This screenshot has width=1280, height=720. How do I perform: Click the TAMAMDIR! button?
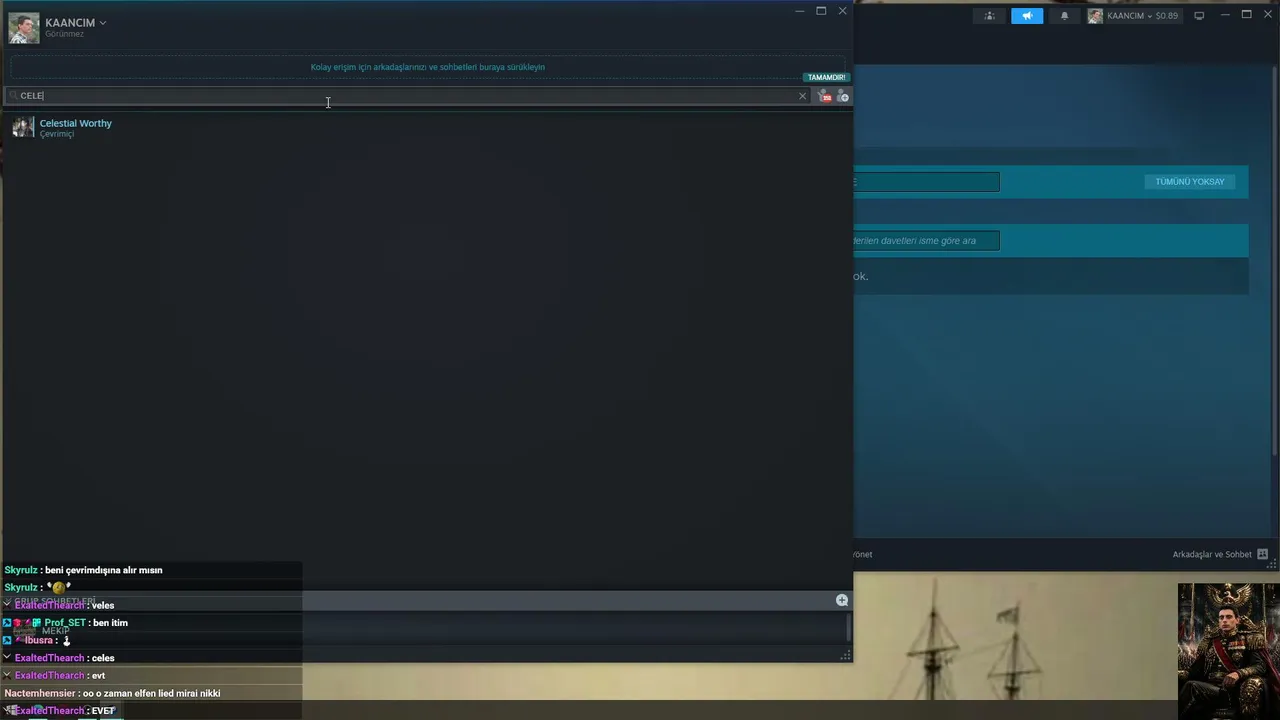pos(827,77)
